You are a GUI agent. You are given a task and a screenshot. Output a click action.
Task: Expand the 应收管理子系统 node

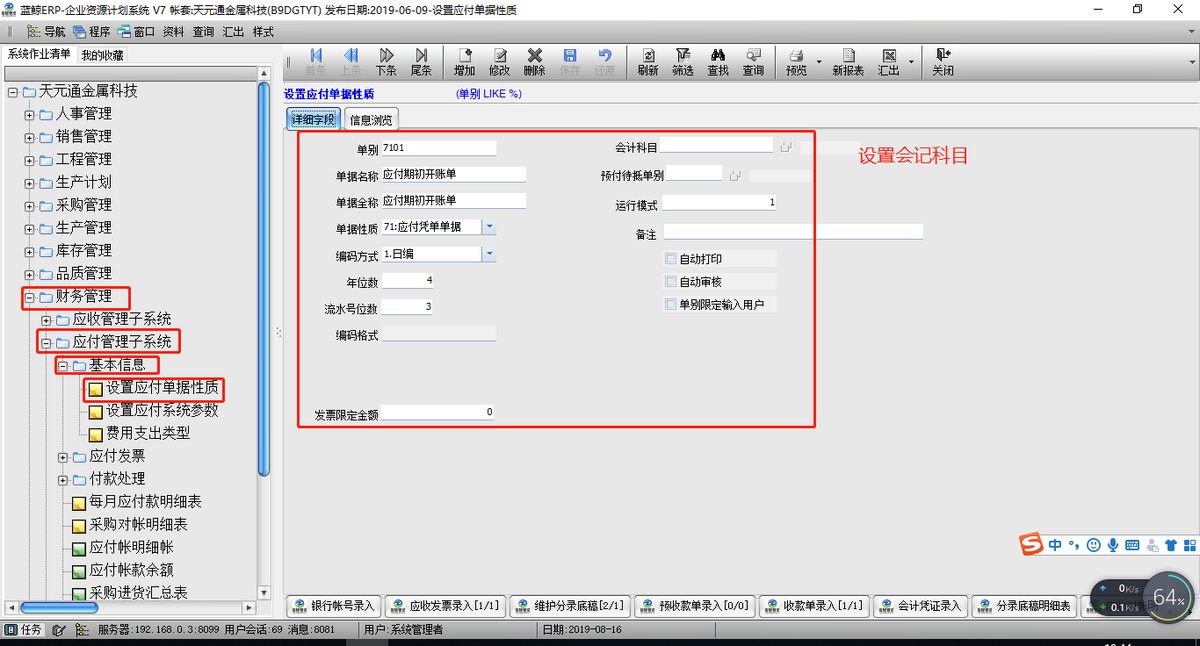coord(46,320)
